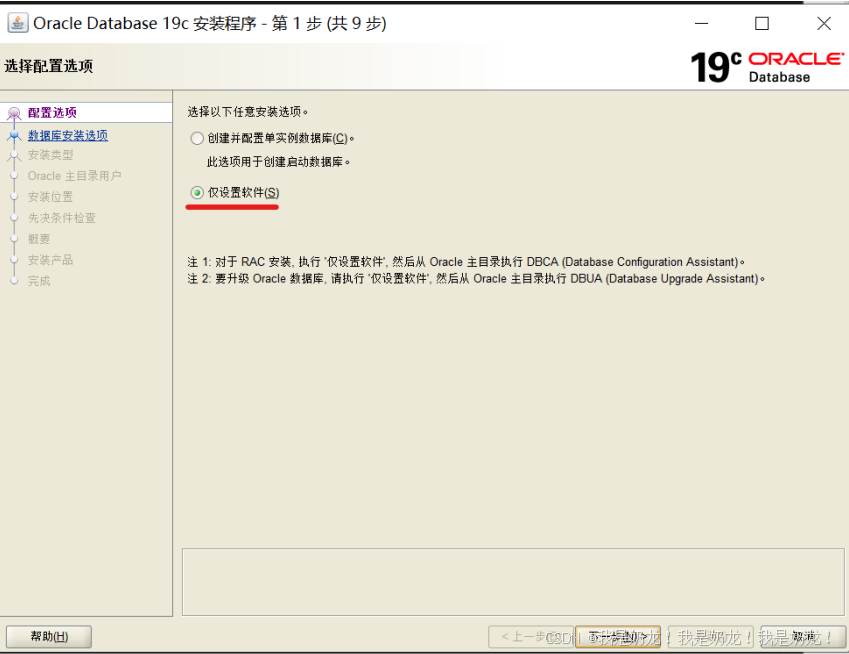Open help with 帮助(H) button
The width and height of the screenshot is (849, 654).
[49, 637]
